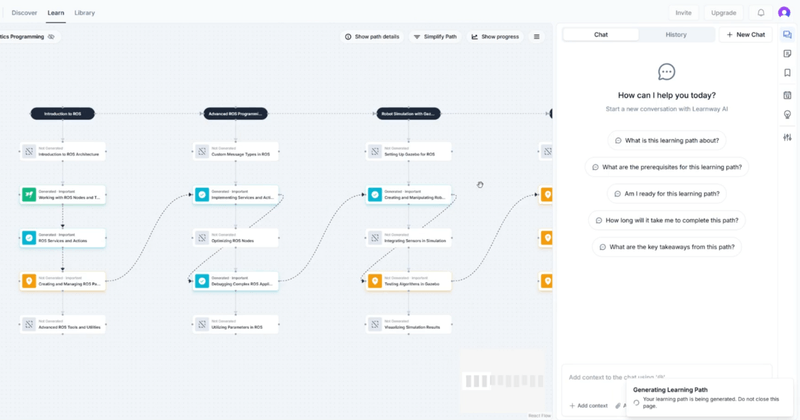Select the History tab in the side panel
Image resolution: width=800 pixels, height=420 pixels.
click(x=676, y=35)
